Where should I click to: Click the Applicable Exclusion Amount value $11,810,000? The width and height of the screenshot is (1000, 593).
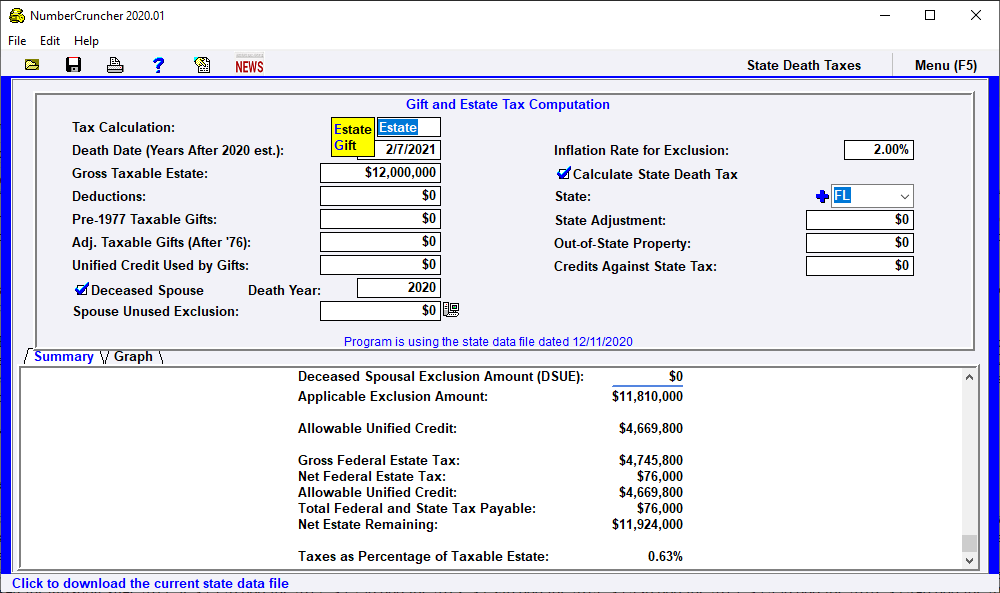pyautogui.click(x=647, y=397)
